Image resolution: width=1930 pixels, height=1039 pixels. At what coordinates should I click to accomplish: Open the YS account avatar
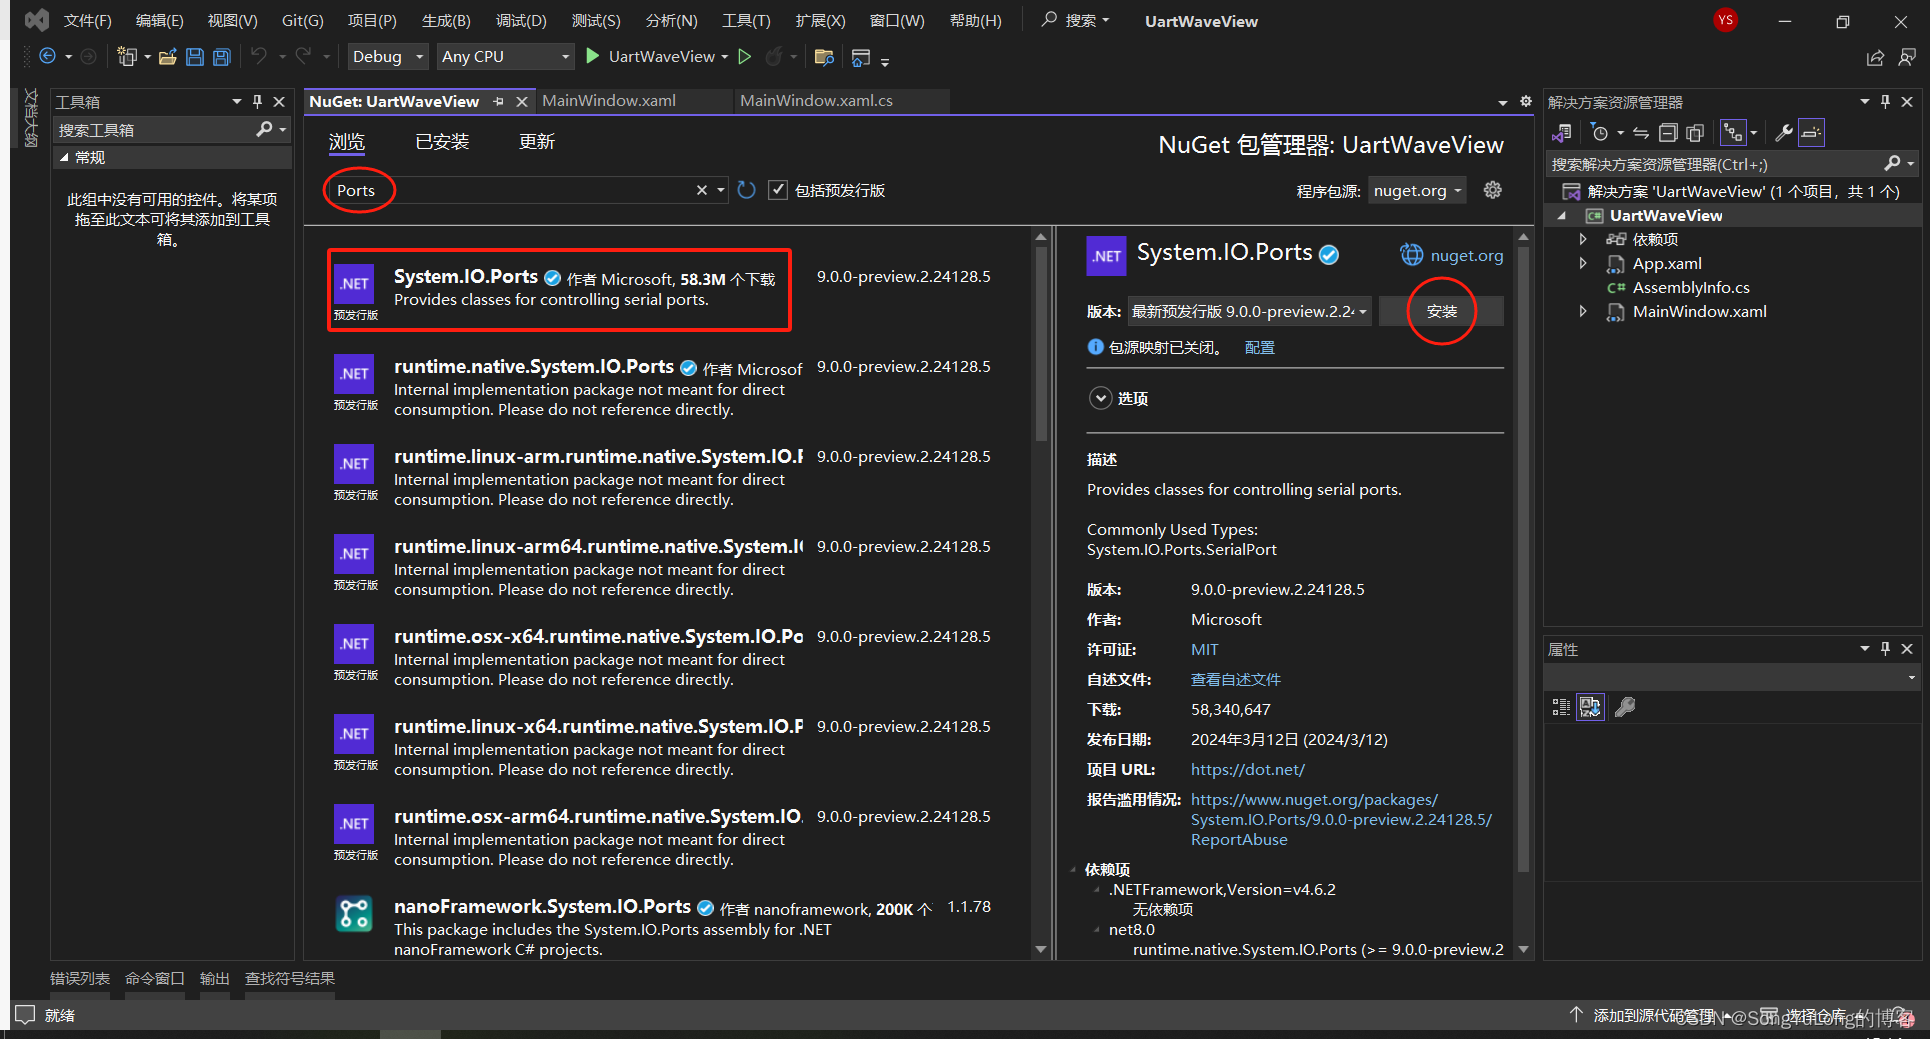1725,20
